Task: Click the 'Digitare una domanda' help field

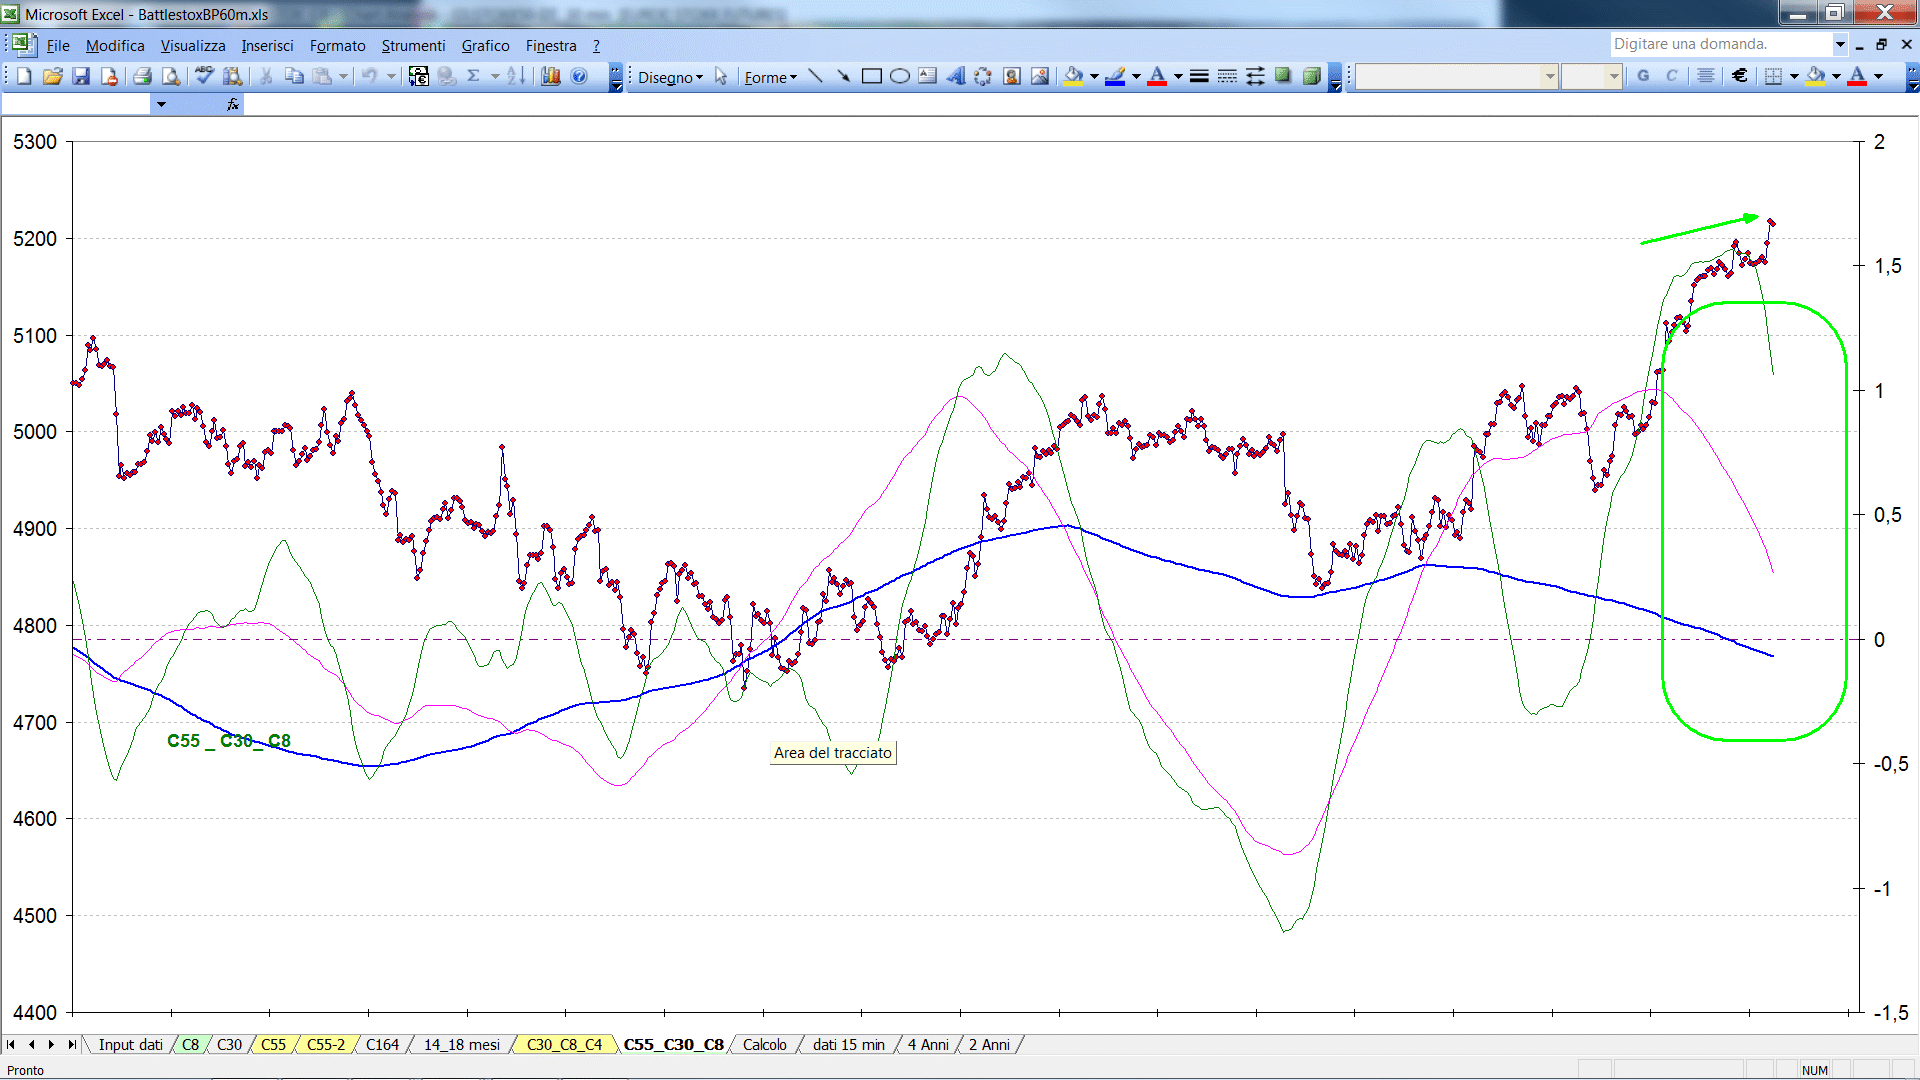Action: pos(1720,44)
